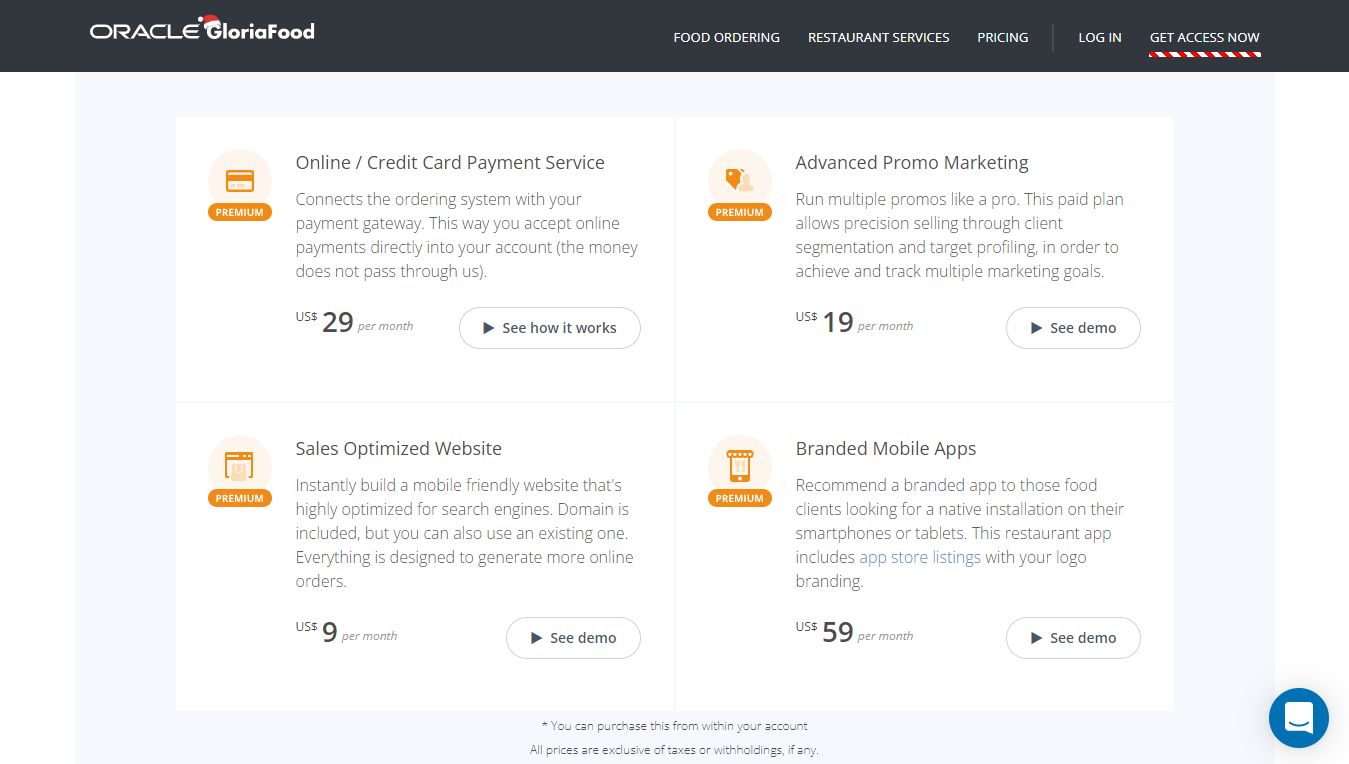Click the Online / Credit Card Payment Service heading
Image resolution: width=1349 pixels, height=764 pixels.
(x=450, y=163)
